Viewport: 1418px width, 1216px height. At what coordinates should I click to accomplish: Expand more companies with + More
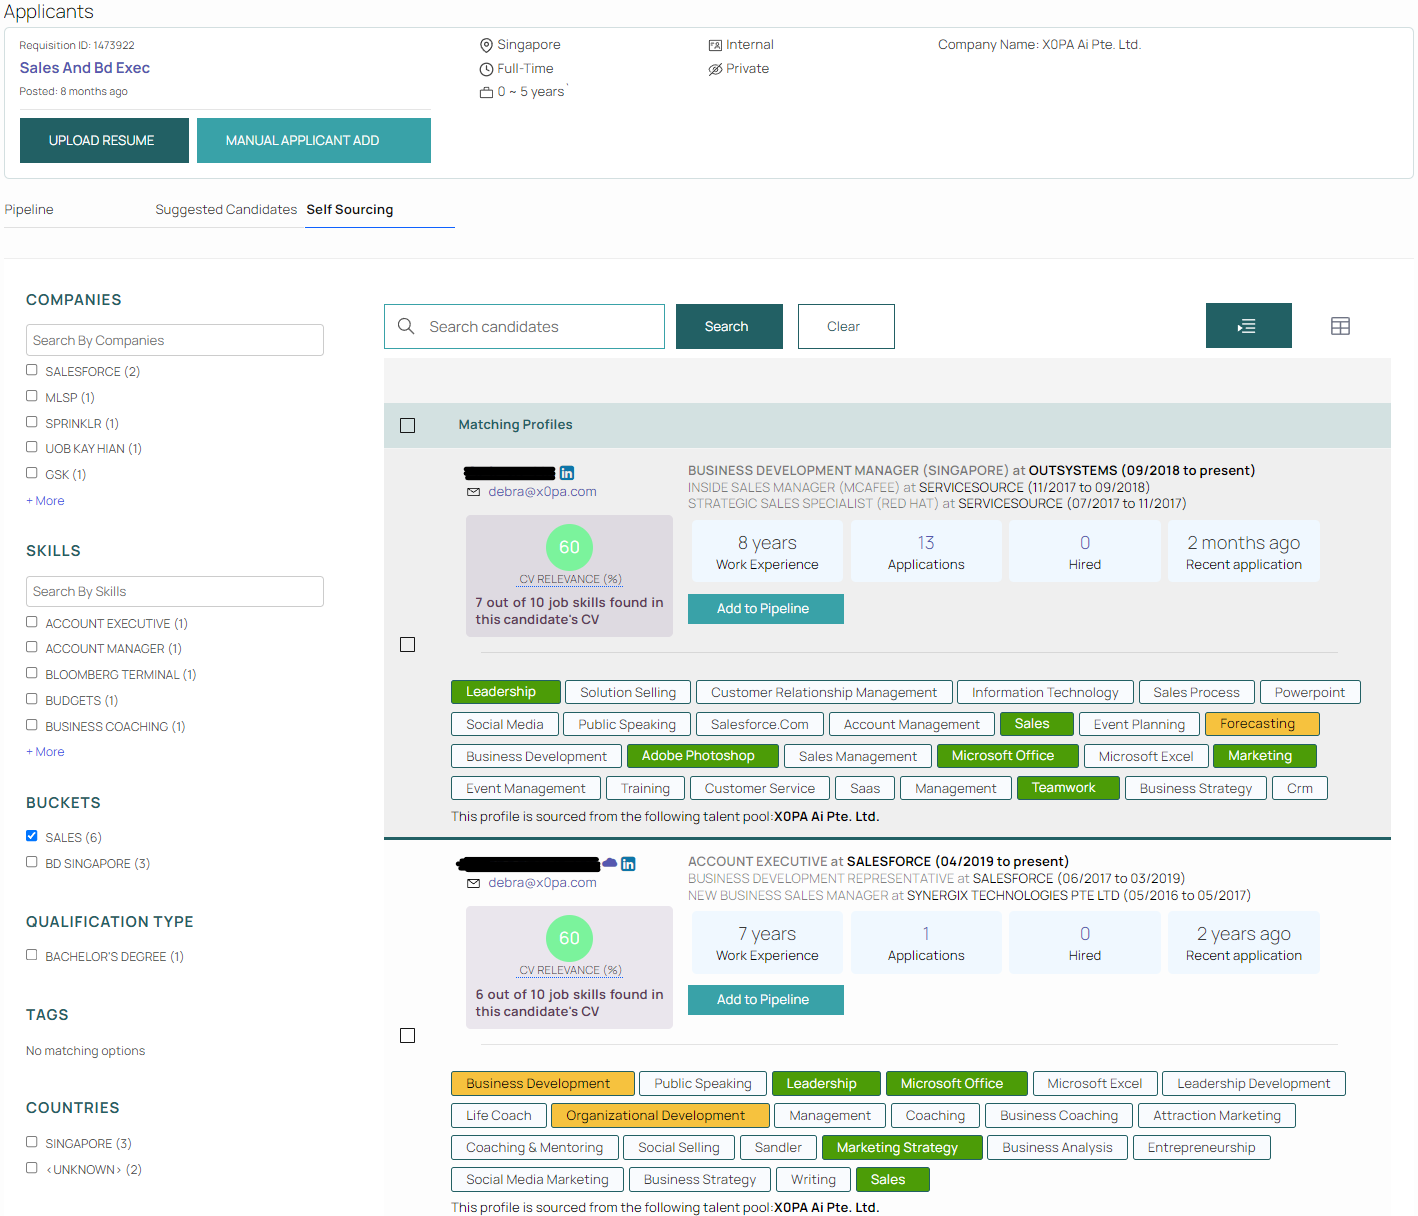(x=45, y=501)
